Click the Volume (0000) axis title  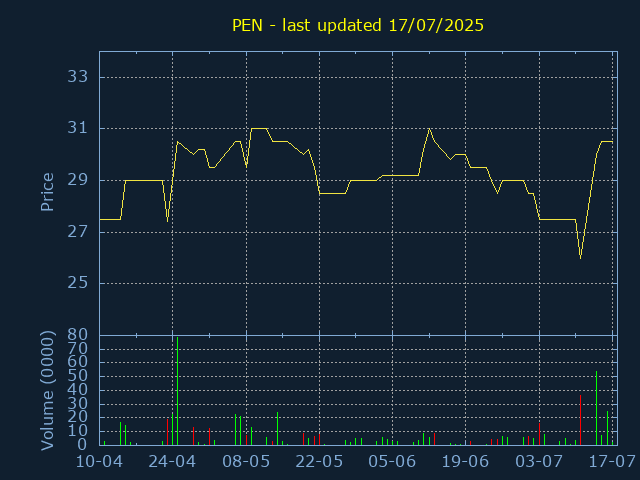(47, 391)
